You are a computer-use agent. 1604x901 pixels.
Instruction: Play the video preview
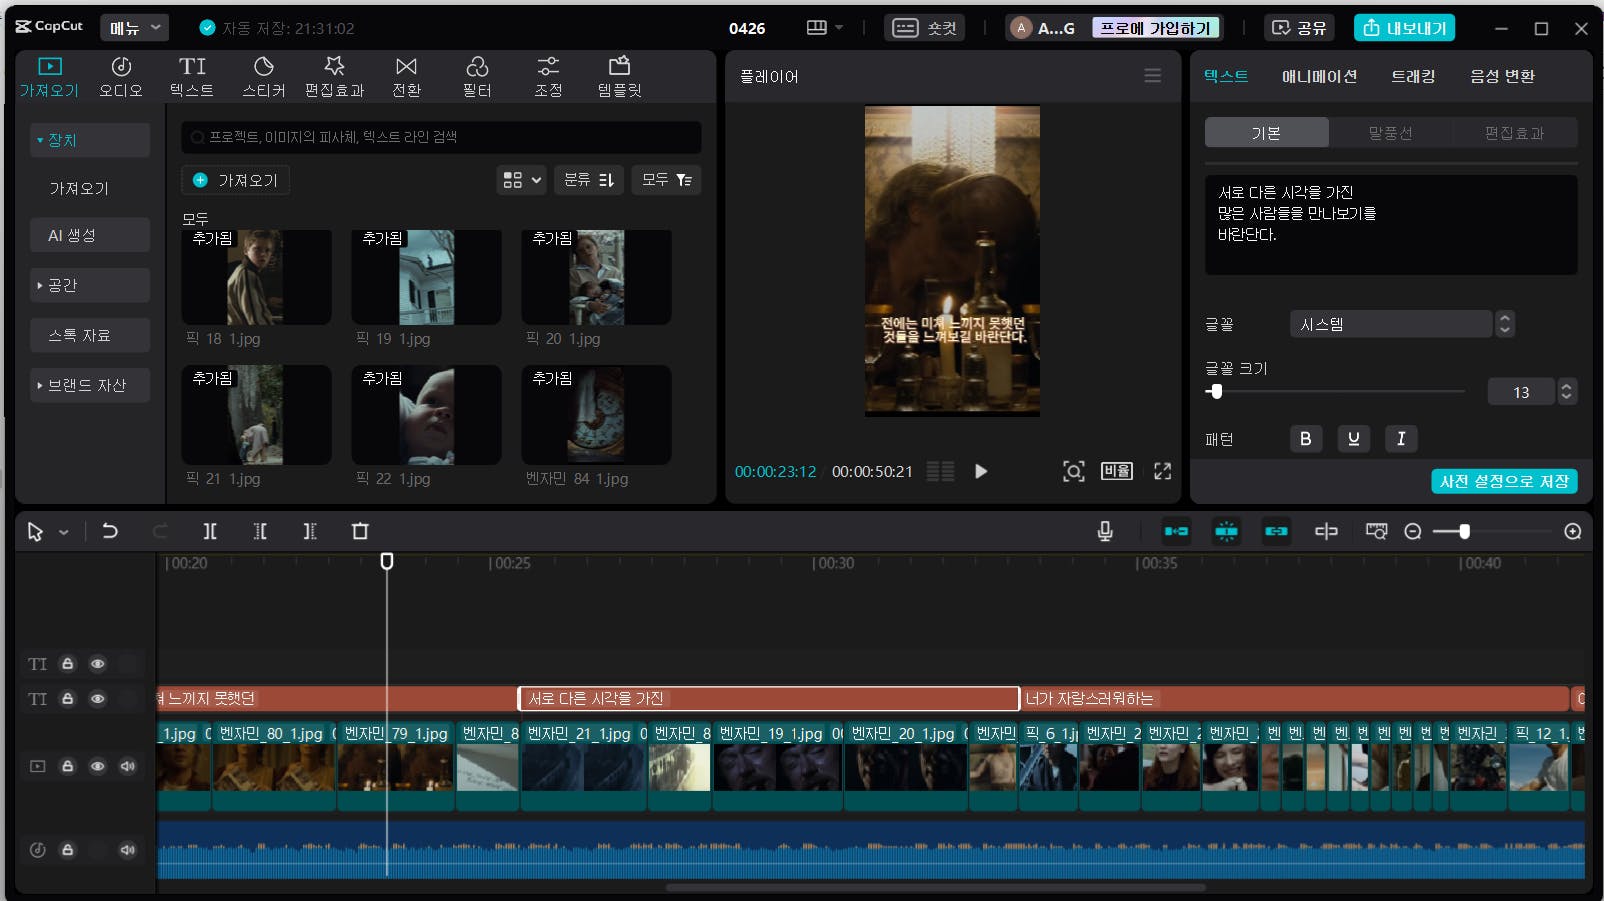981,471
